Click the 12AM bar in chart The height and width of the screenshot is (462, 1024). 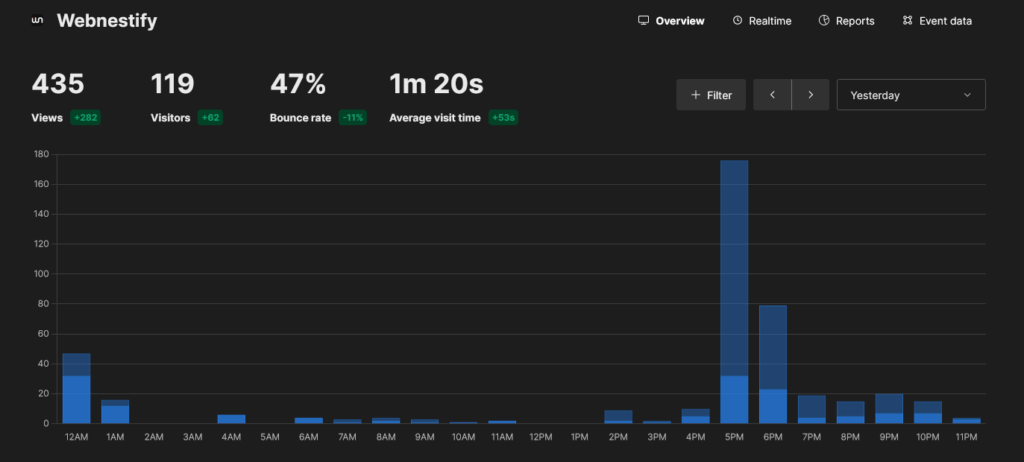(x=76, y=390)
